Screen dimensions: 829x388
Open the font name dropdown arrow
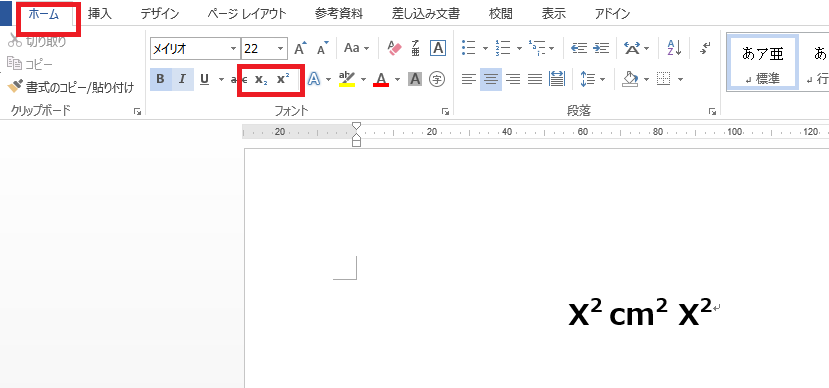234,49
